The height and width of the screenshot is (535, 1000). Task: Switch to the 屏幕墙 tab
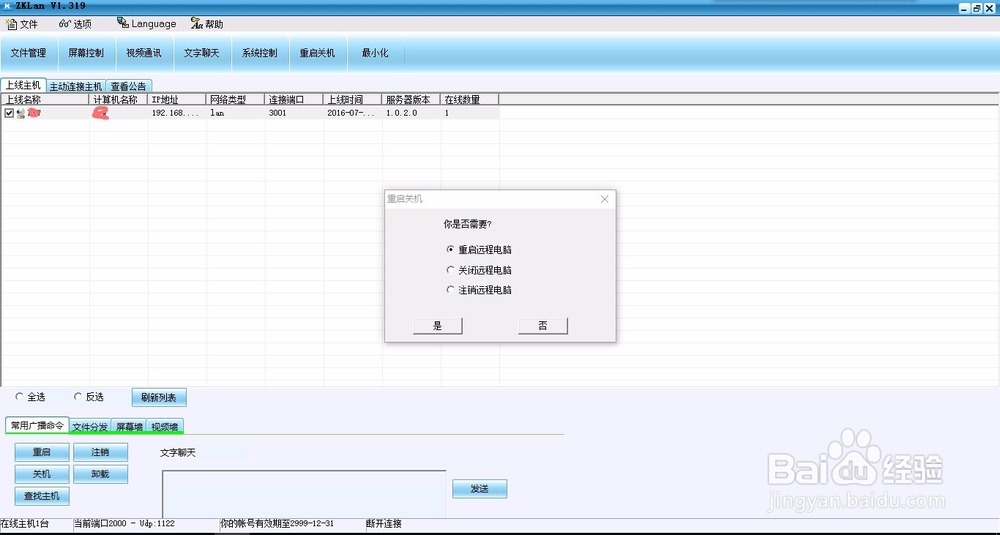click(x=129, y=427)
